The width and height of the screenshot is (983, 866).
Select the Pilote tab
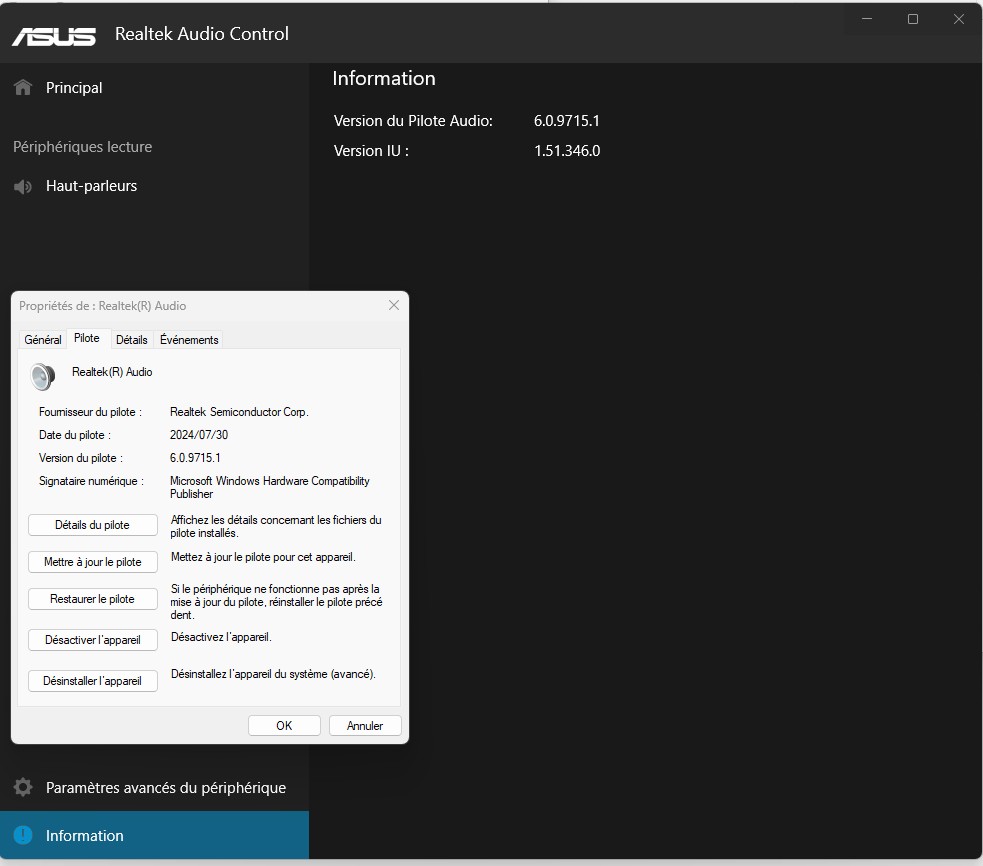pyautogui.click(x=87, y=339)
